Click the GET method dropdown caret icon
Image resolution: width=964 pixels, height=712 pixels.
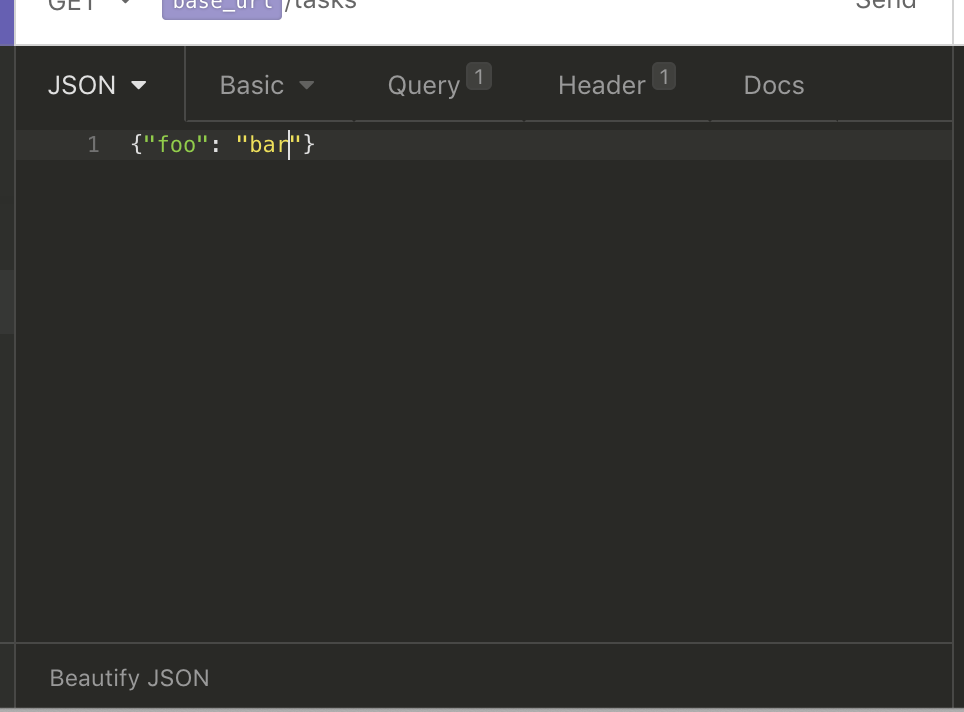[124, 3]
